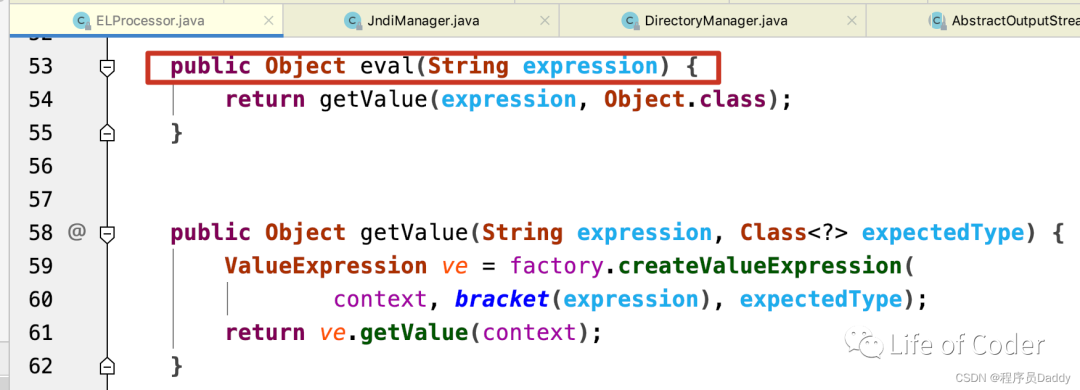Collapse the eval method at line 53

click(107, 67)
